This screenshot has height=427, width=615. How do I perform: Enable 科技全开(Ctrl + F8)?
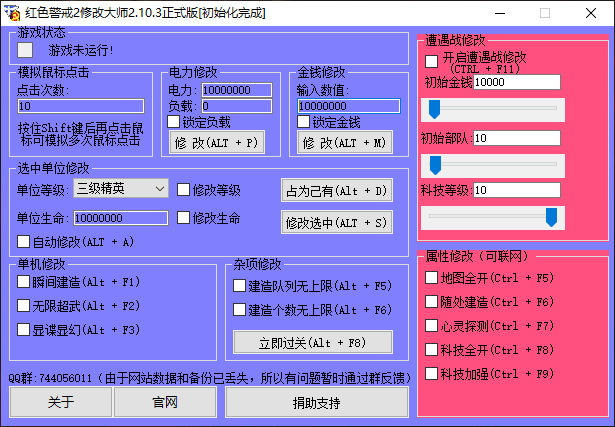[432, 349]
